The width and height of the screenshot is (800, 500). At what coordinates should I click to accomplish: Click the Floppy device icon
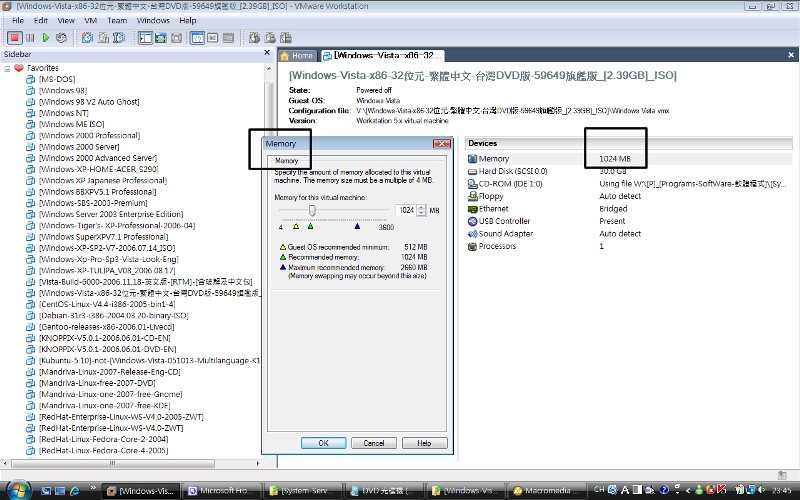coord(472,196)
